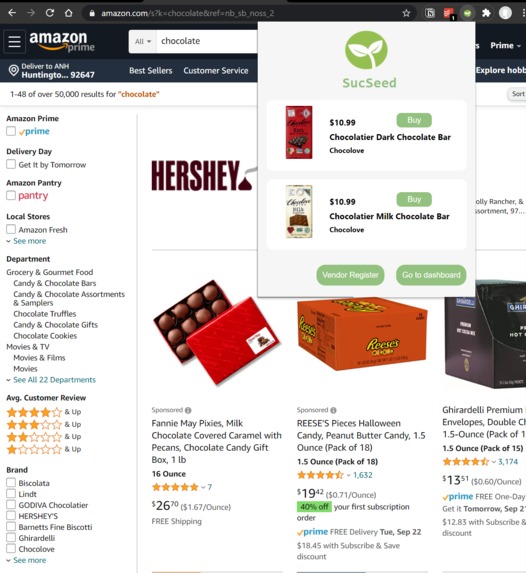Open the Chrome profile avatar

click(505, 13)
